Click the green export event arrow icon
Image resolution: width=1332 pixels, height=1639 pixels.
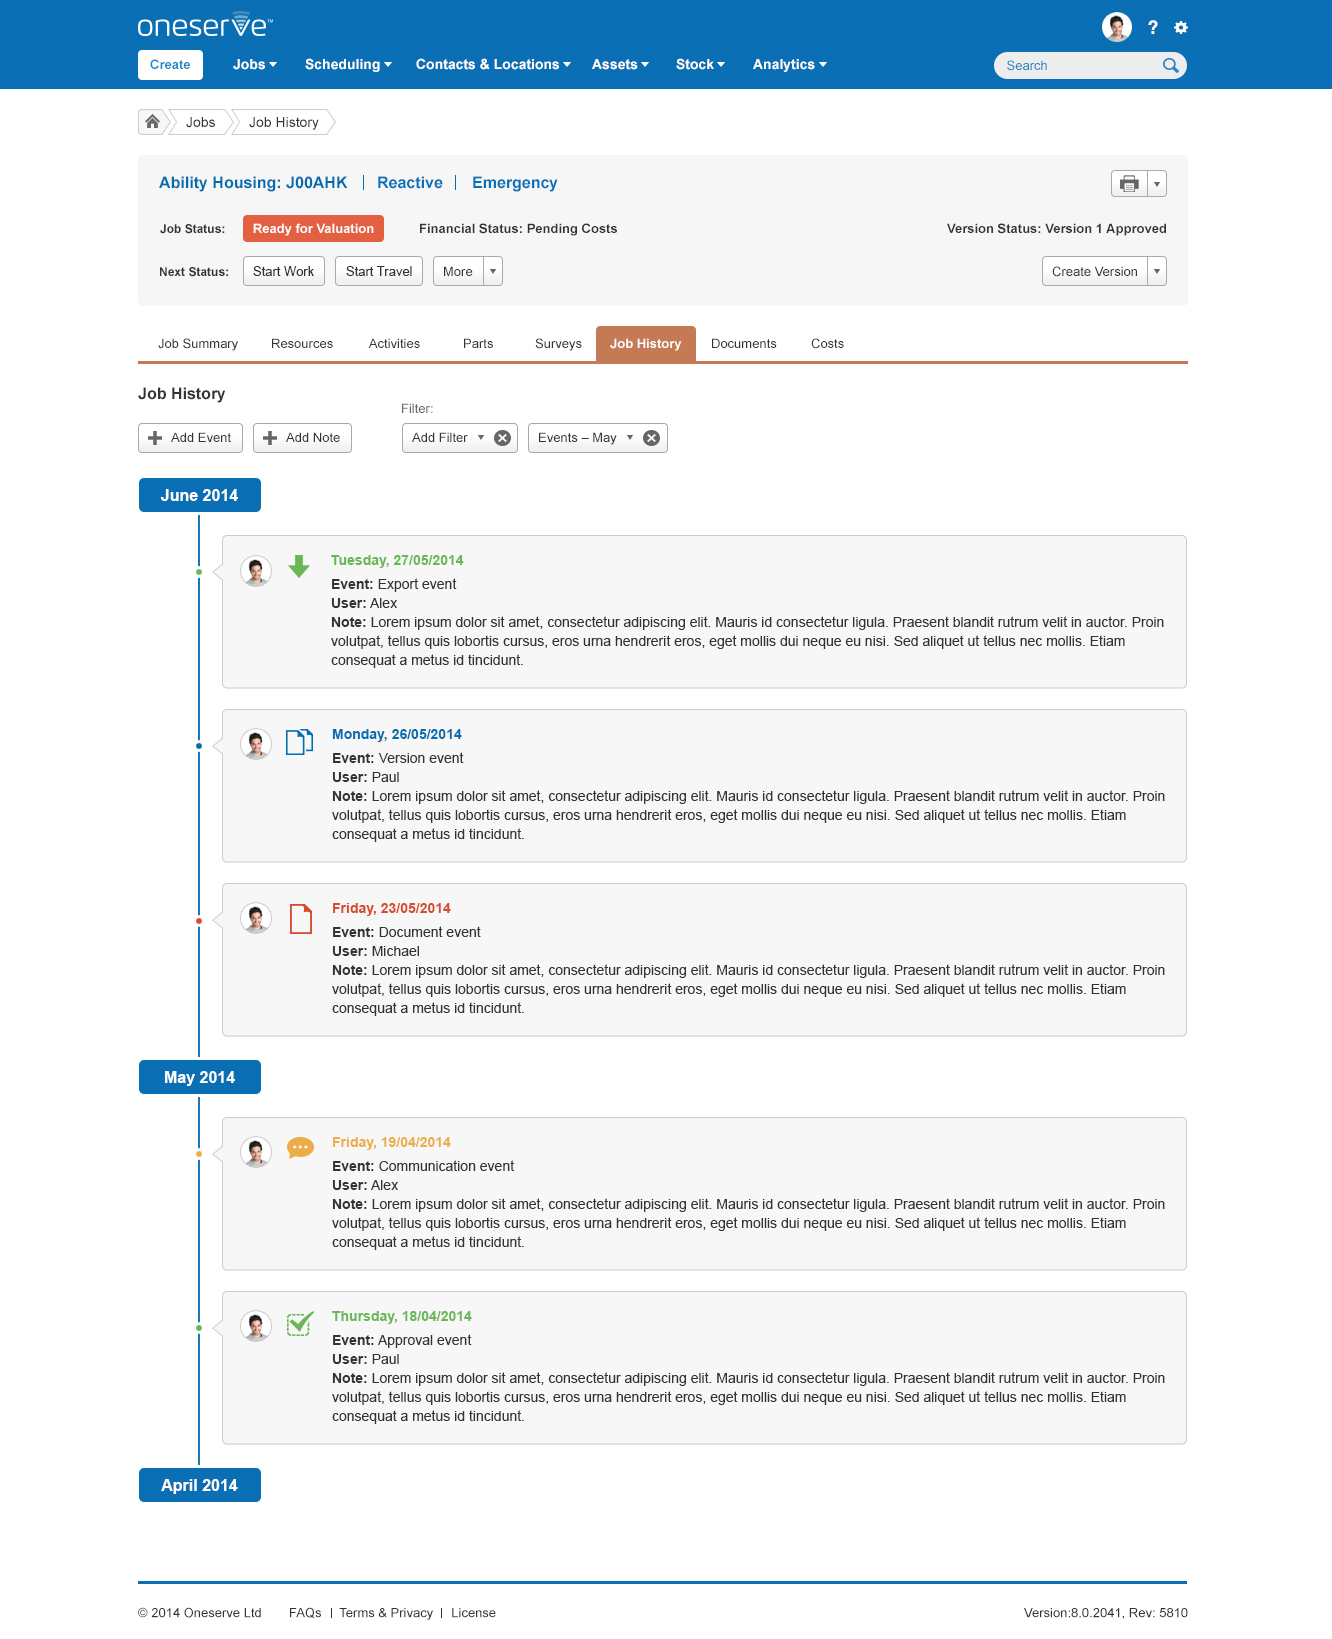pyautogui.click(x=299, y=567)
